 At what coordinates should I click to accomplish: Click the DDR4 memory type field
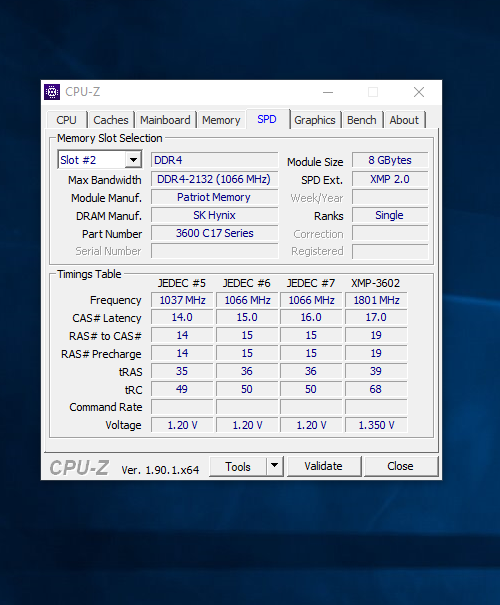click(x=215, y=160)
